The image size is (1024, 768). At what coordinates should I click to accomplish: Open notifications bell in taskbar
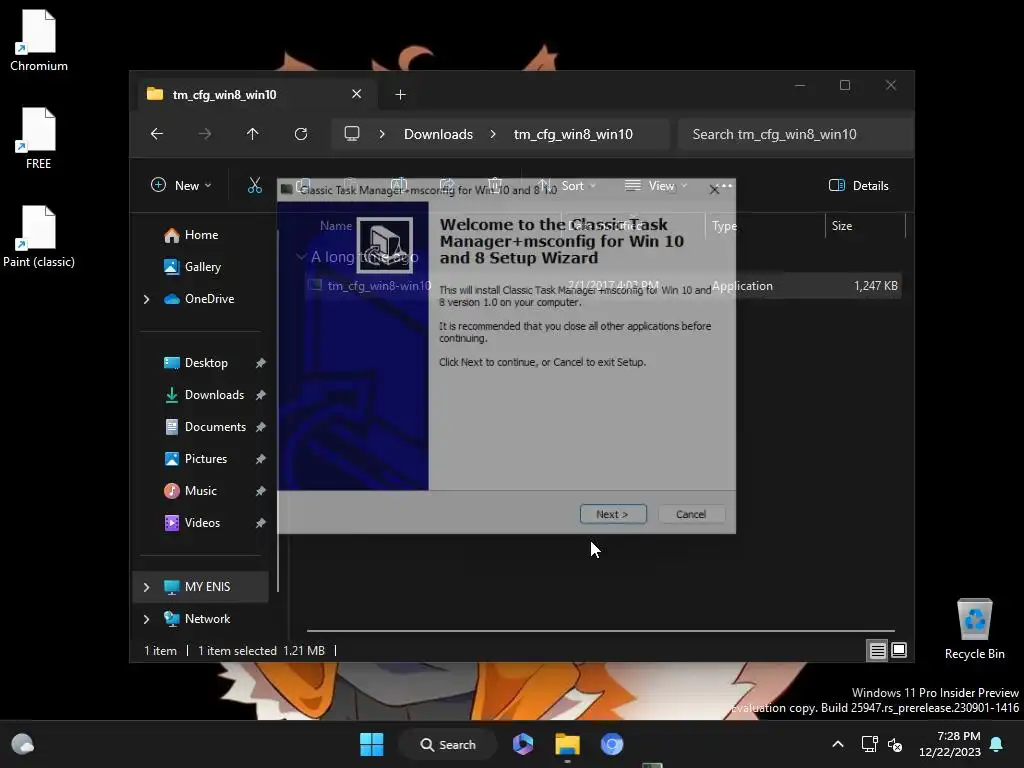tap(997, 744)
